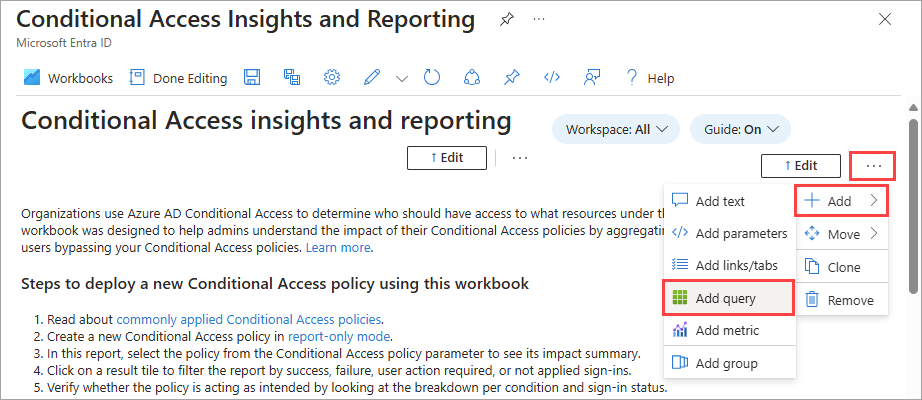Click the Save As toolbar icon
Image resolution: width=922 pixels, height=400 pixels.
(x=292, y=77)
